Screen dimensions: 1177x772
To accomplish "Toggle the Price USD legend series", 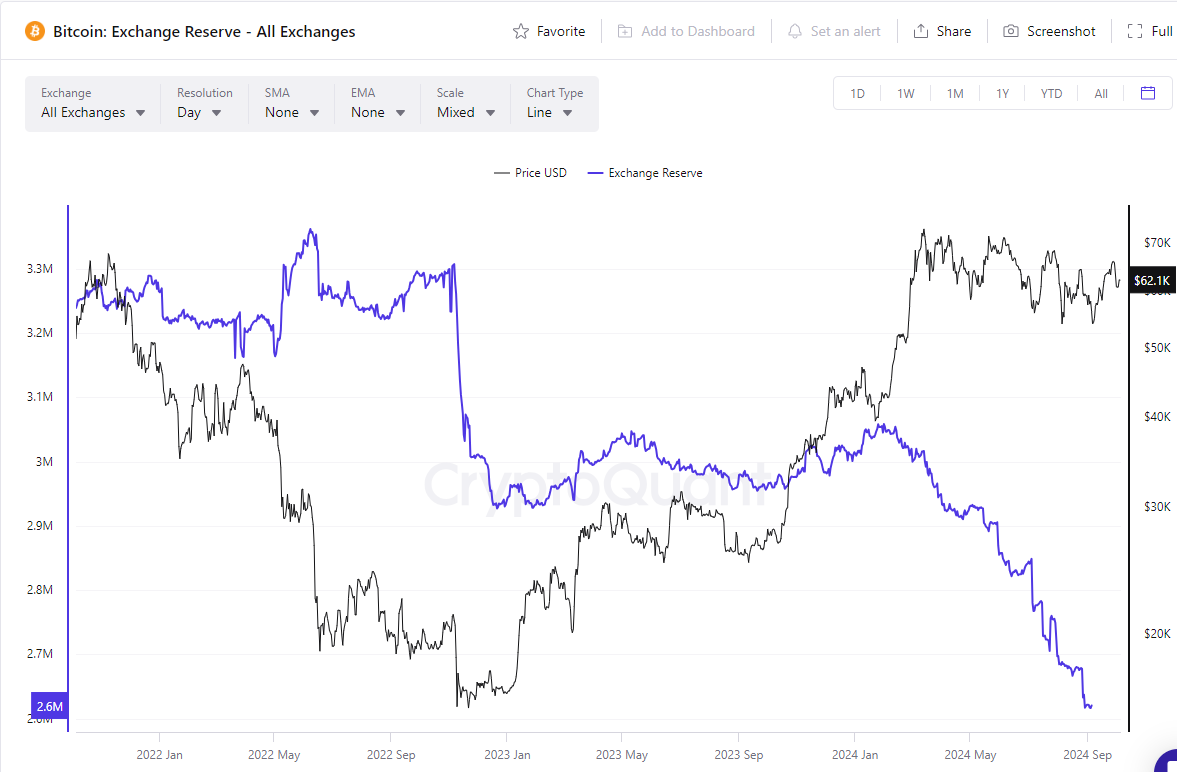I will (531, 173).
